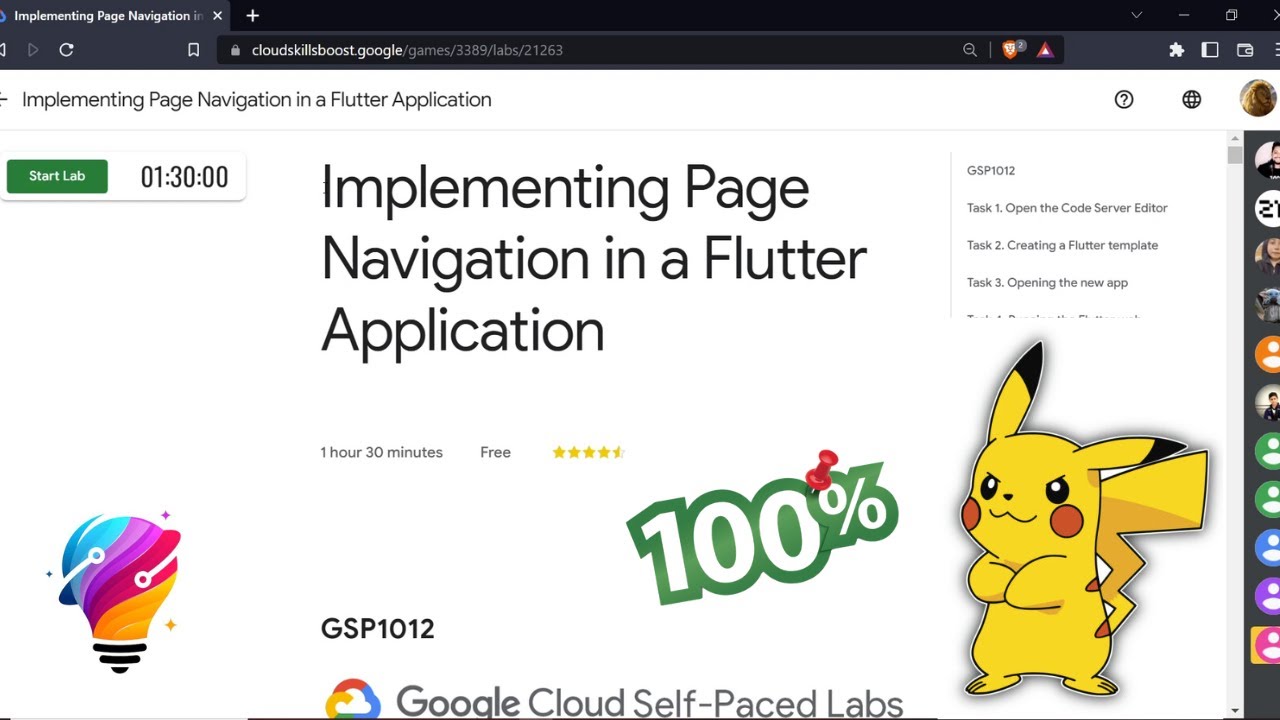Click the address bar URL
Screen dimensions: 1280x720
coord(407,50)
